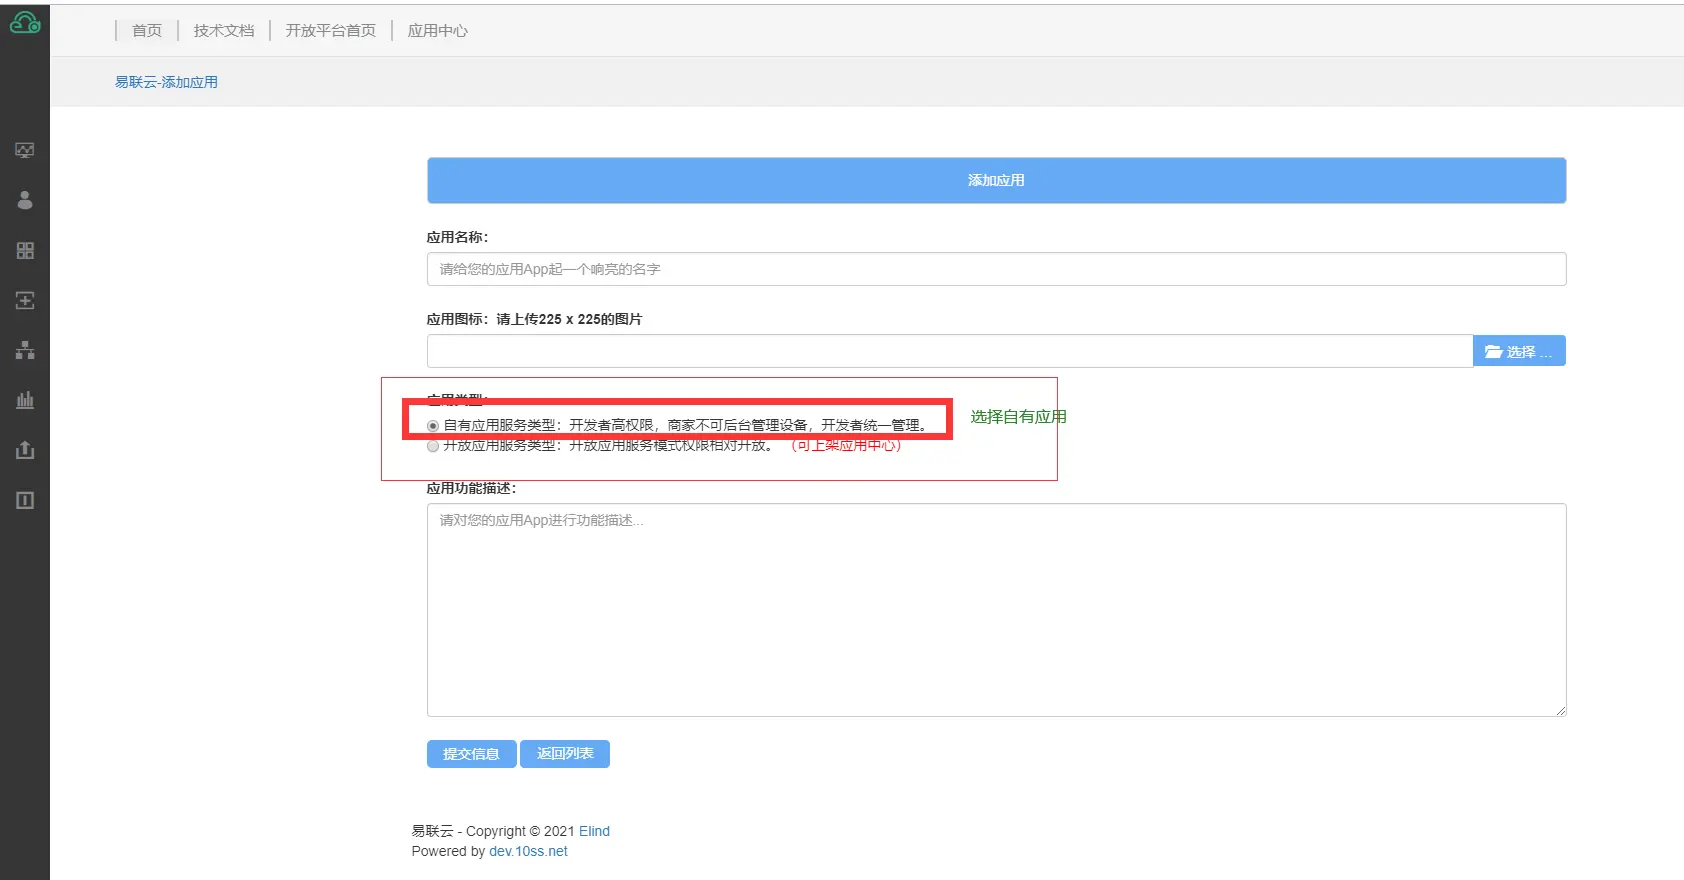Open the hierarchy tree sidebar icon
1684x880 pixels.
[x=25, y=350]
